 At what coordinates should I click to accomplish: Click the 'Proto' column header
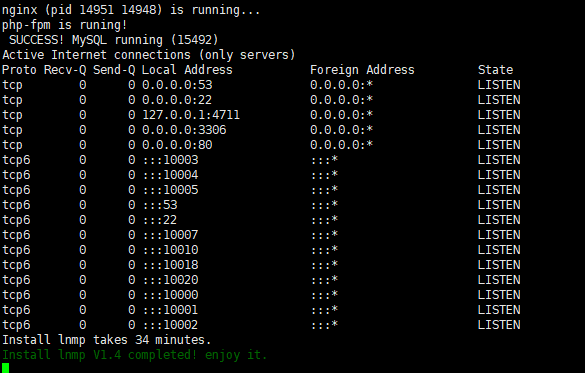[x=19, y=70]
